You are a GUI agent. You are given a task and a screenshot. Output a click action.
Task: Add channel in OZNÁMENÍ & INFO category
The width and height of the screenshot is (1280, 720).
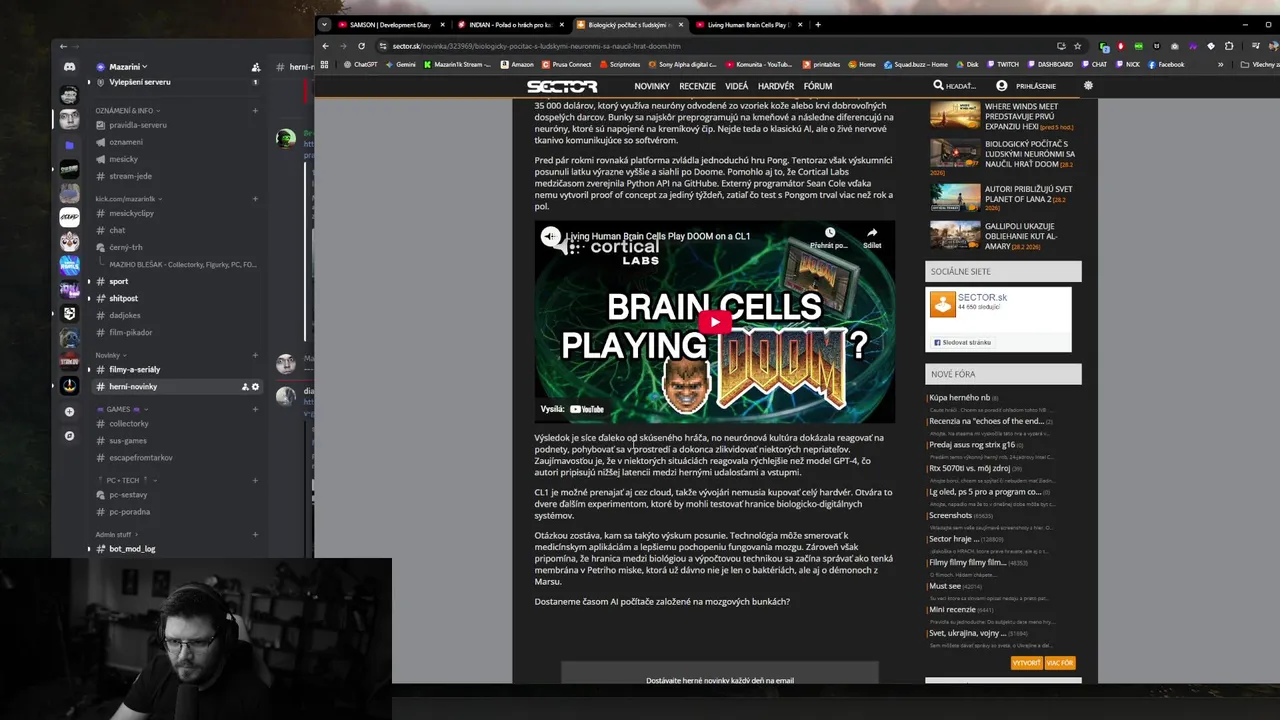(255, 110)
